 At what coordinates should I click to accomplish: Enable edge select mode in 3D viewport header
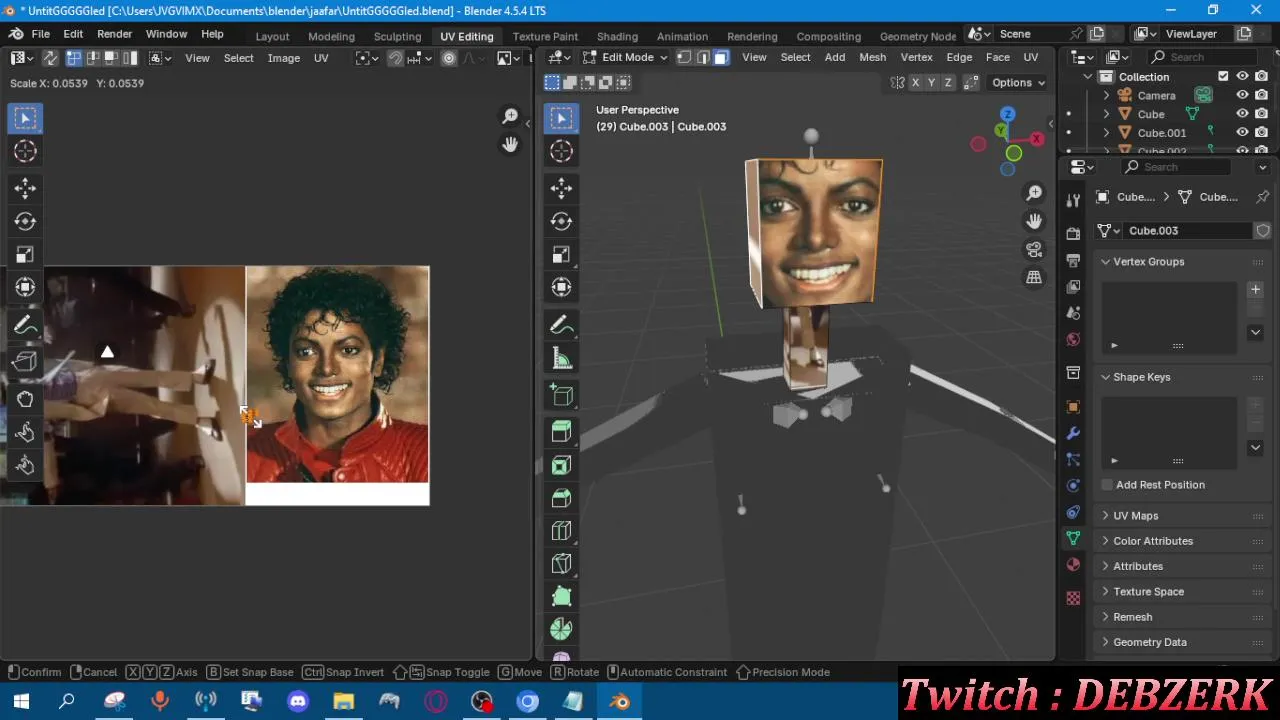click(702, 57)
